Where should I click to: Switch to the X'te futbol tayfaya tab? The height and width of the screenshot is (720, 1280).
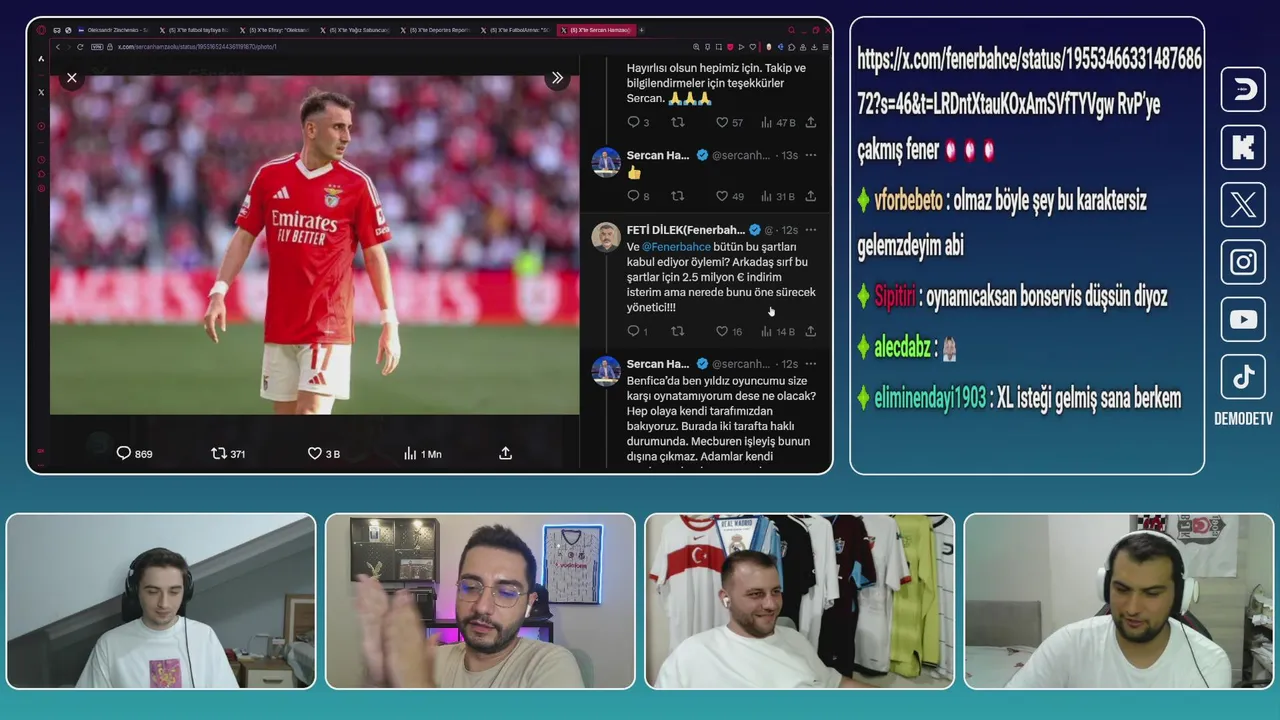point(193,30)
